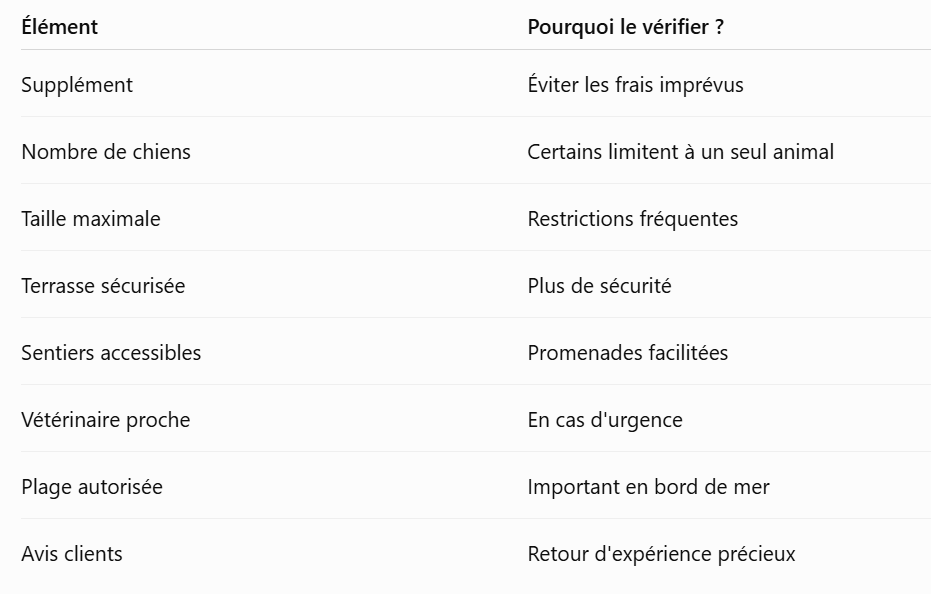This screenshot has width=931, height=594.
Task: Select the 'Plus de sécurité' text
Action: tap(599, 286)
